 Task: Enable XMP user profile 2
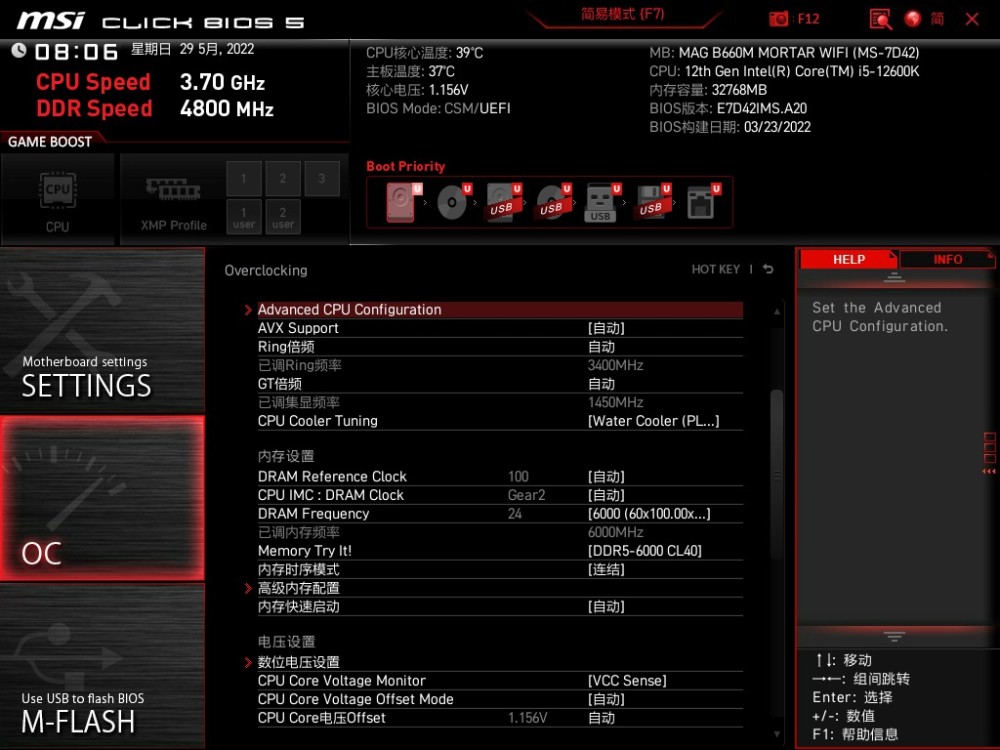coord(283,217)
